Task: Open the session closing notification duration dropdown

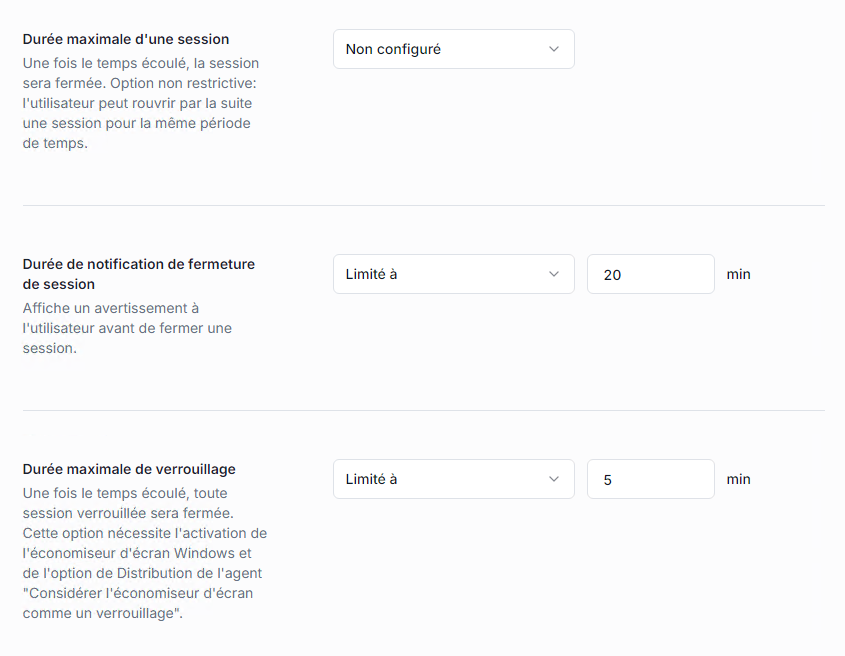Action: point(453,274)
